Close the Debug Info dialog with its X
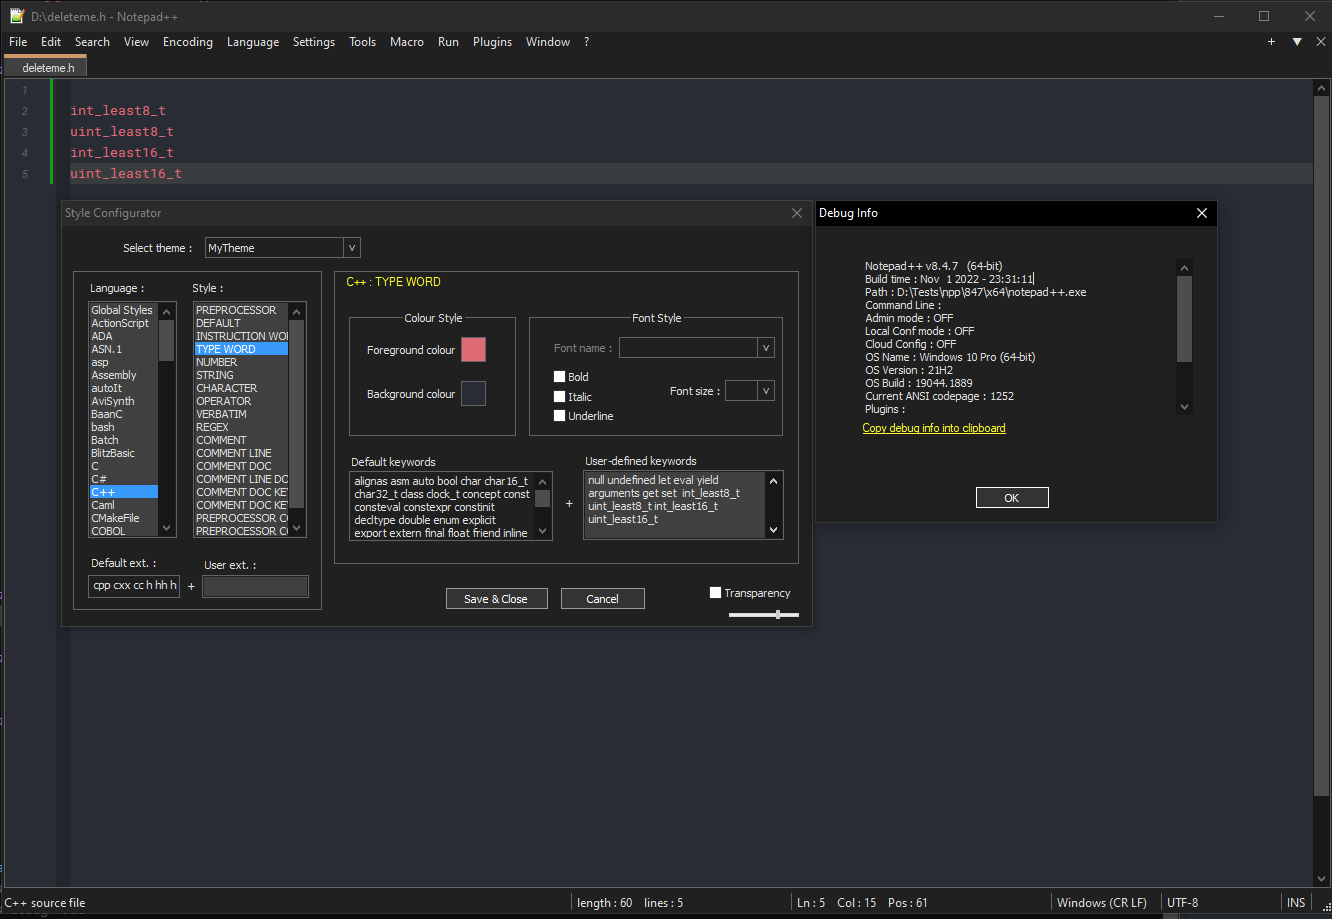 pyautogui.click(x=1202, y=213)
